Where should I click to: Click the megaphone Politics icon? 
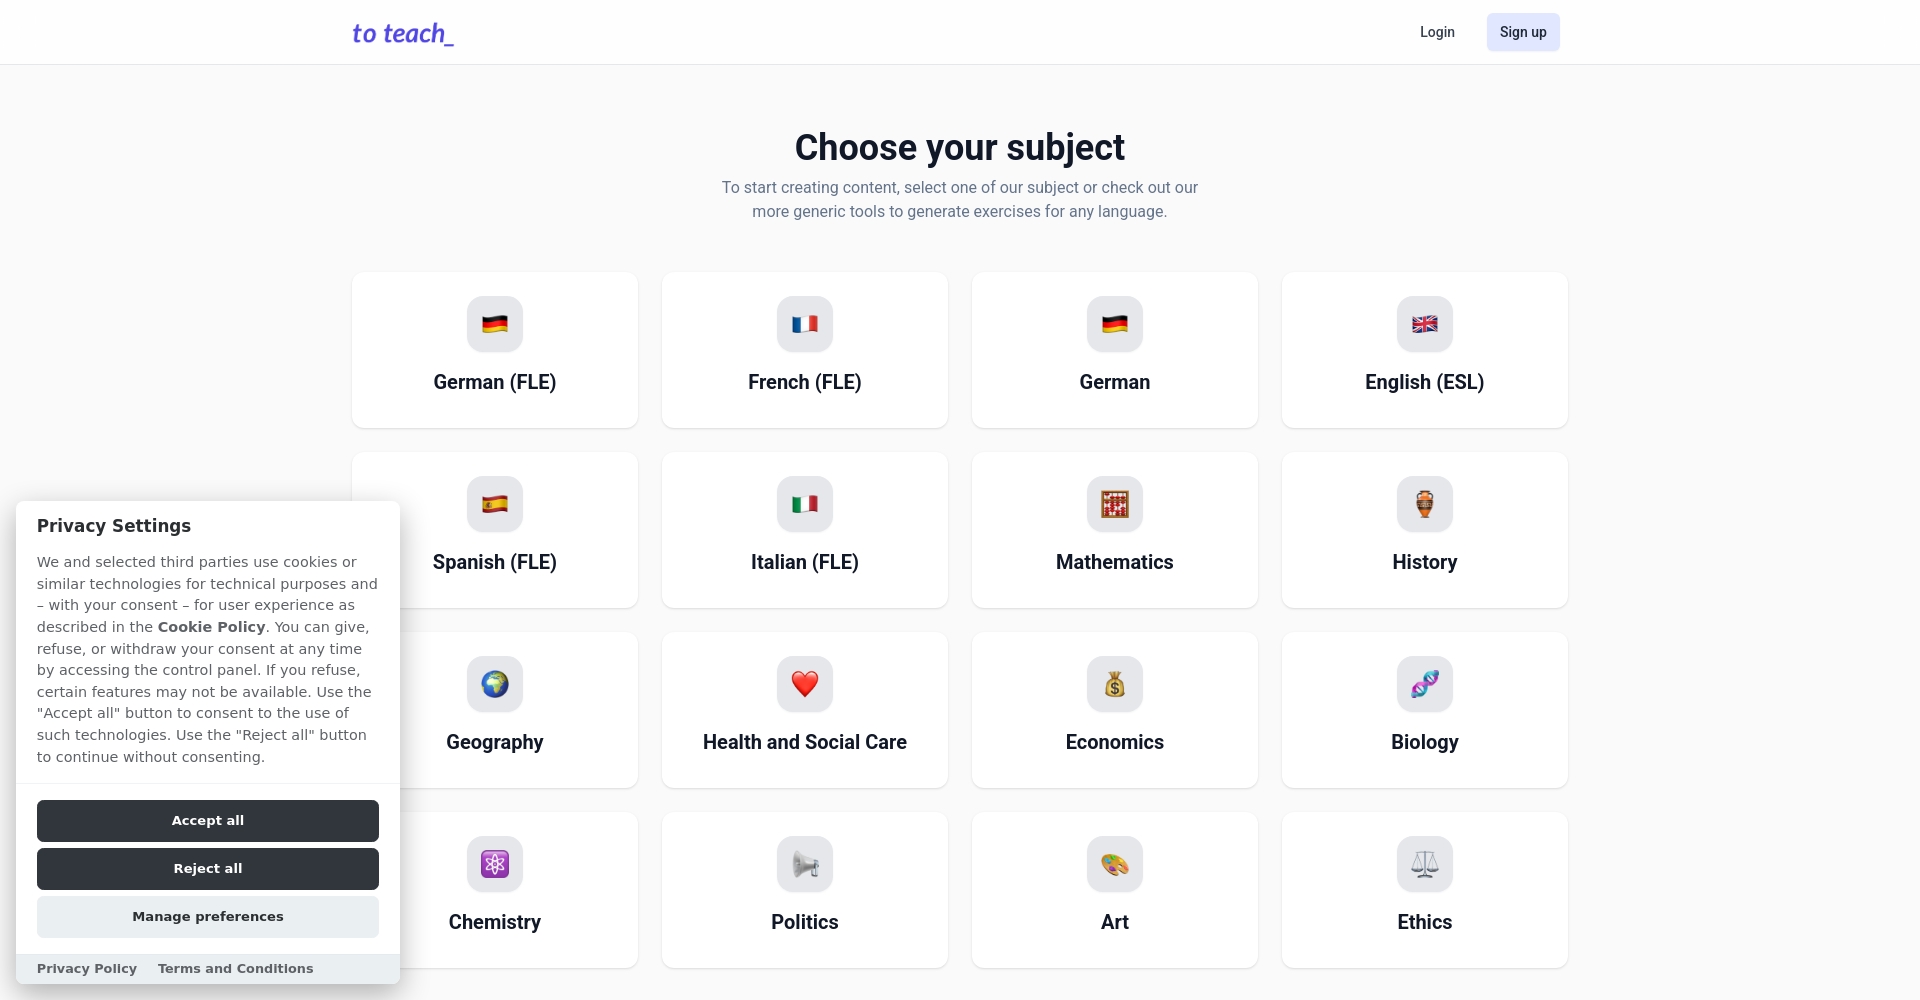pyautogui.click(x=804, y=864)
